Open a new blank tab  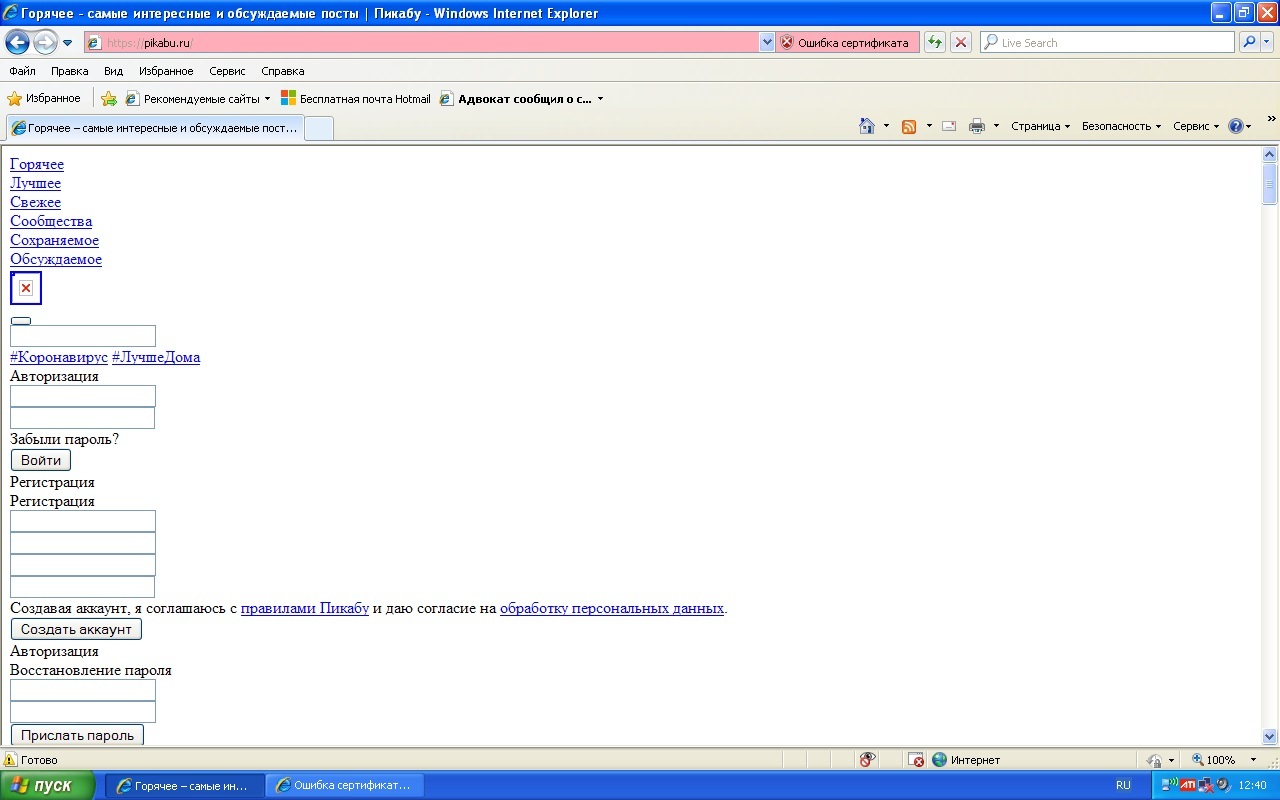click(x=319, y=128)
